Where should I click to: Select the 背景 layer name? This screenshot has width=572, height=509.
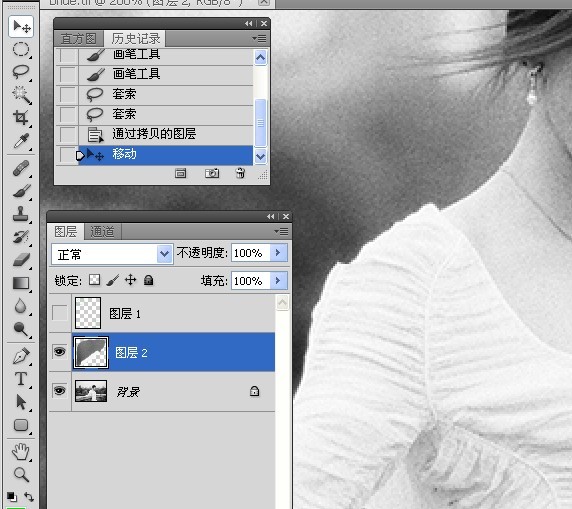pos(128,392)
